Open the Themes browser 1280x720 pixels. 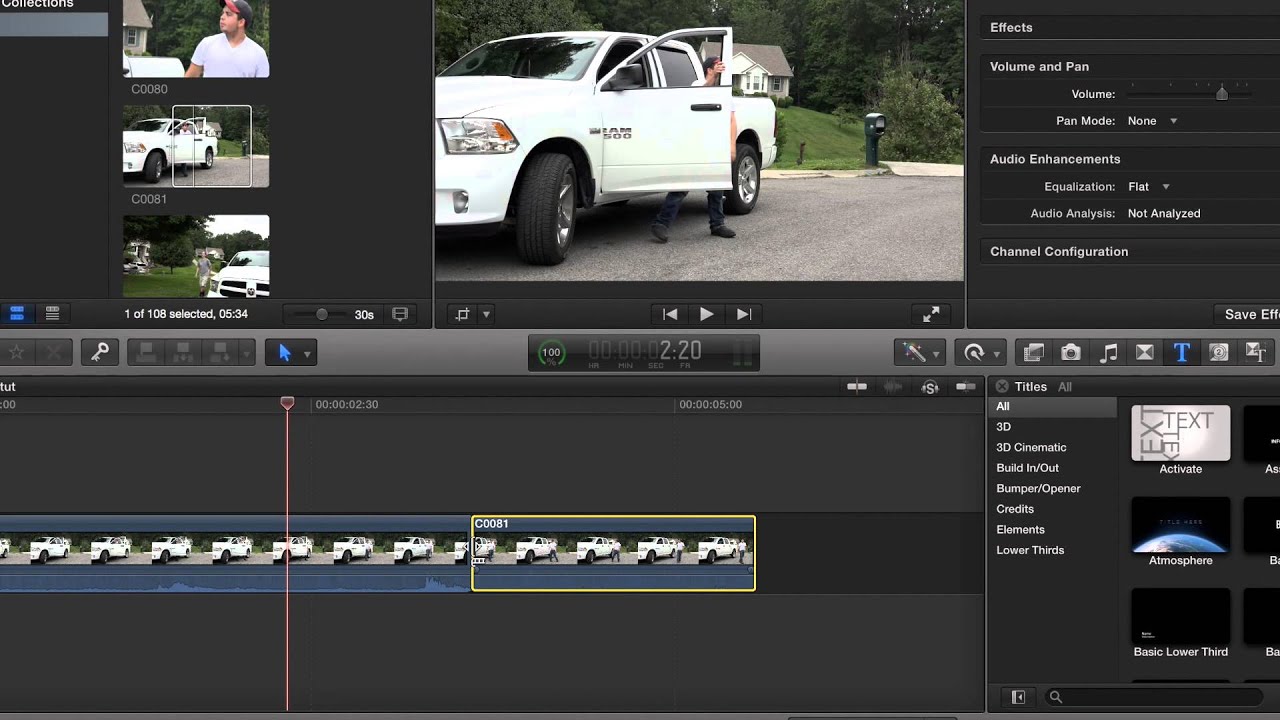point(1256,352)
